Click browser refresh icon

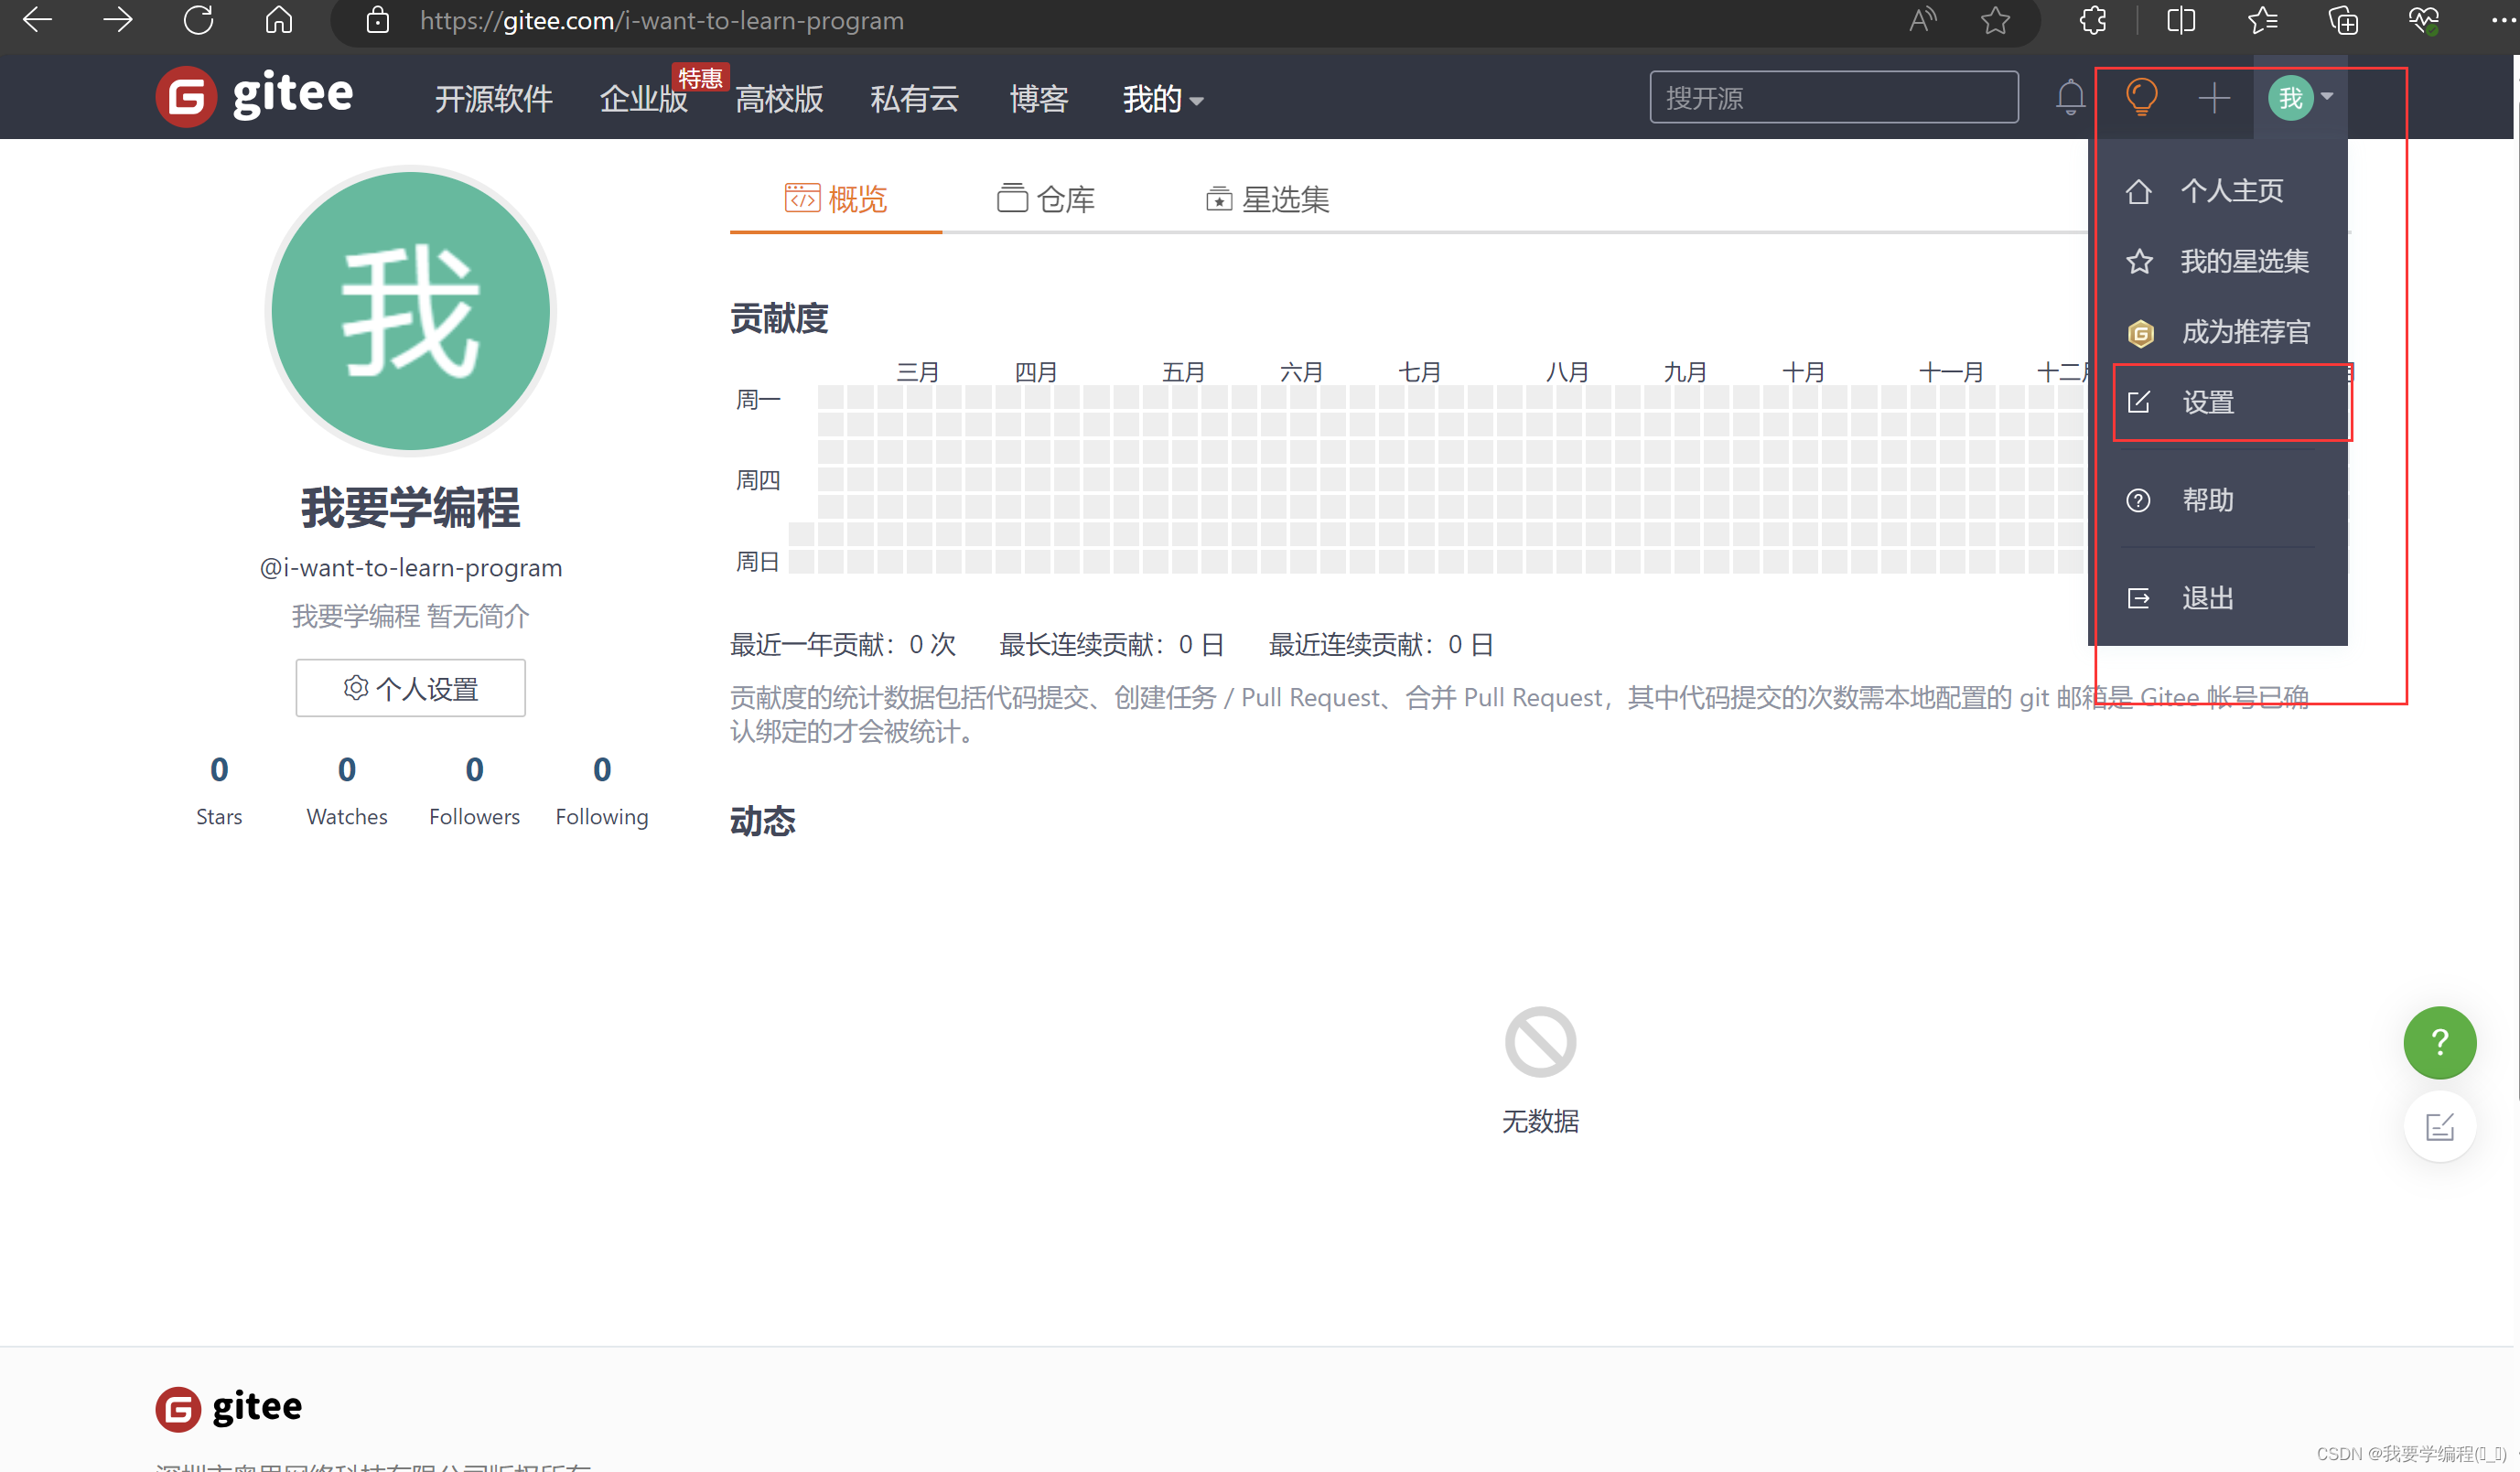tap(198, 20)
